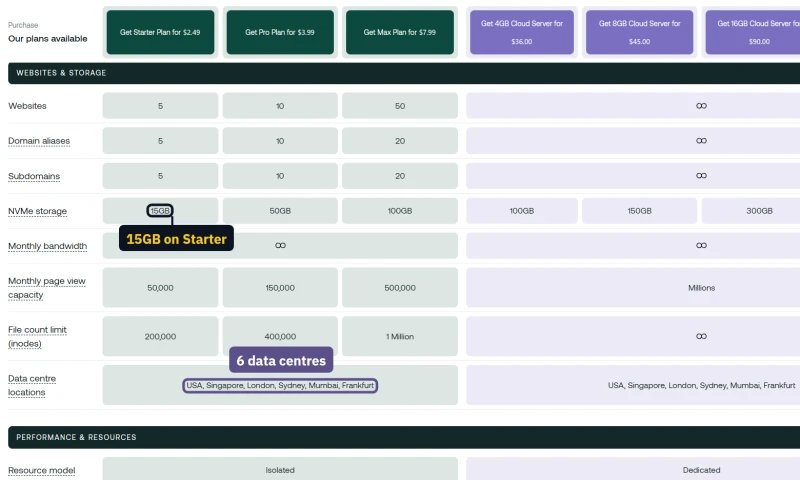Click cloud Websites infinity symbol
Image resolution: width=800 pixels, height=480 pixels.
(701, 106)
